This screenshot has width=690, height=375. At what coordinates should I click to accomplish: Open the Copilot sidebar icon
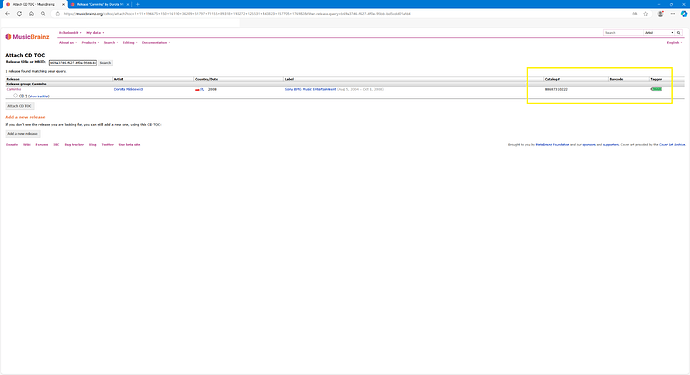pos(684,14)
